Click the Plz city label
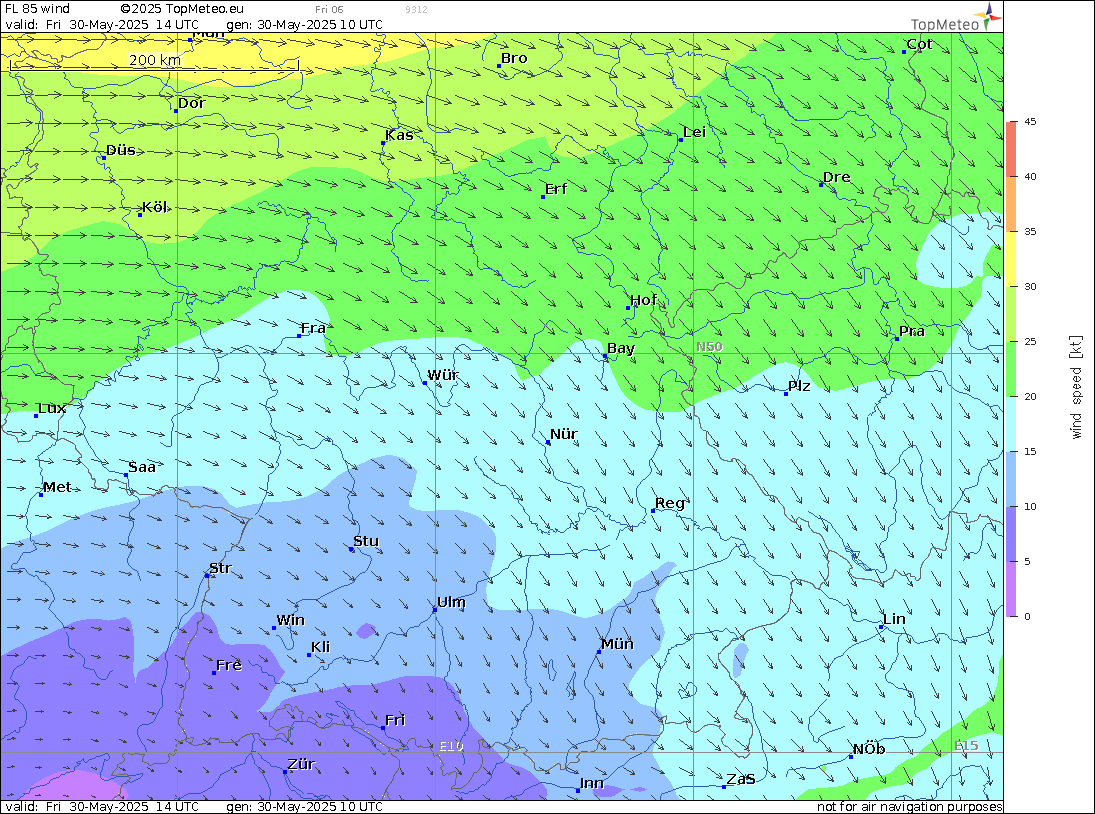The image size is (1095, 814). (799, 386)
